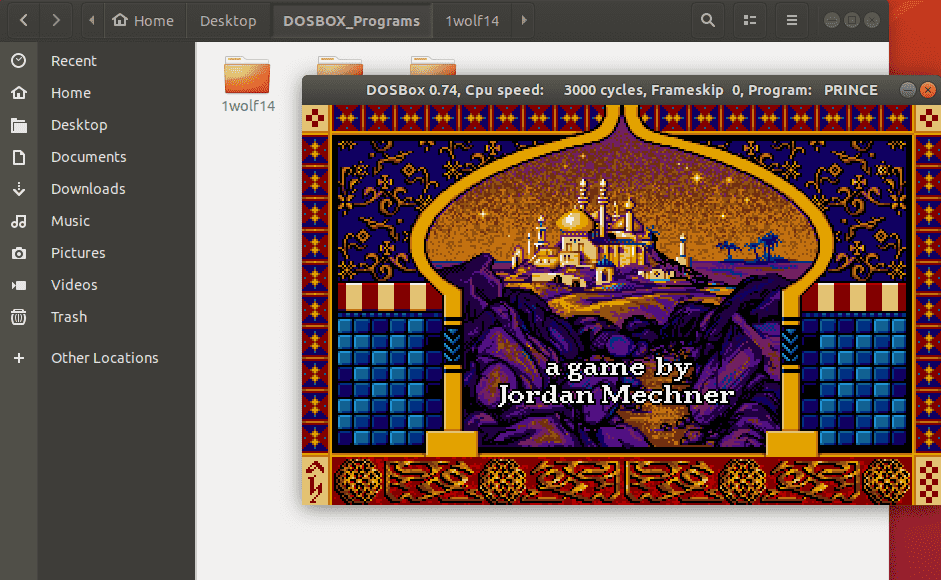Click the Downloads arrow icon
Screen dimensions: 941x580
pyautogui.click(x=19, y=189)
